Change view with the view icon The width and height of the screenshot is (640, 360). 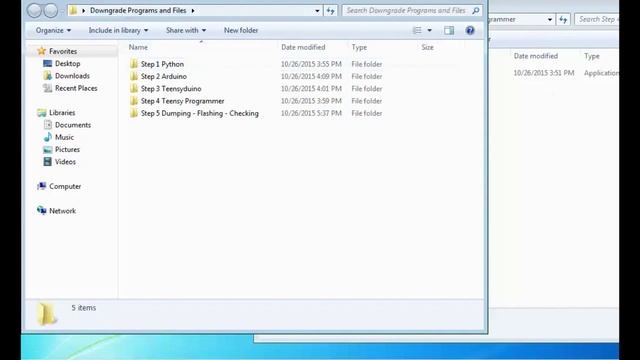tap(417, 30)
